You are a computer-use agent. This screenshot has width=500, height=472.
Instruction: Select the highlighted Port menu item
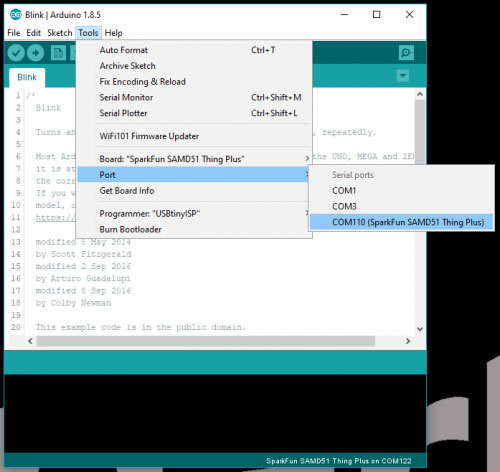point(194,175)
